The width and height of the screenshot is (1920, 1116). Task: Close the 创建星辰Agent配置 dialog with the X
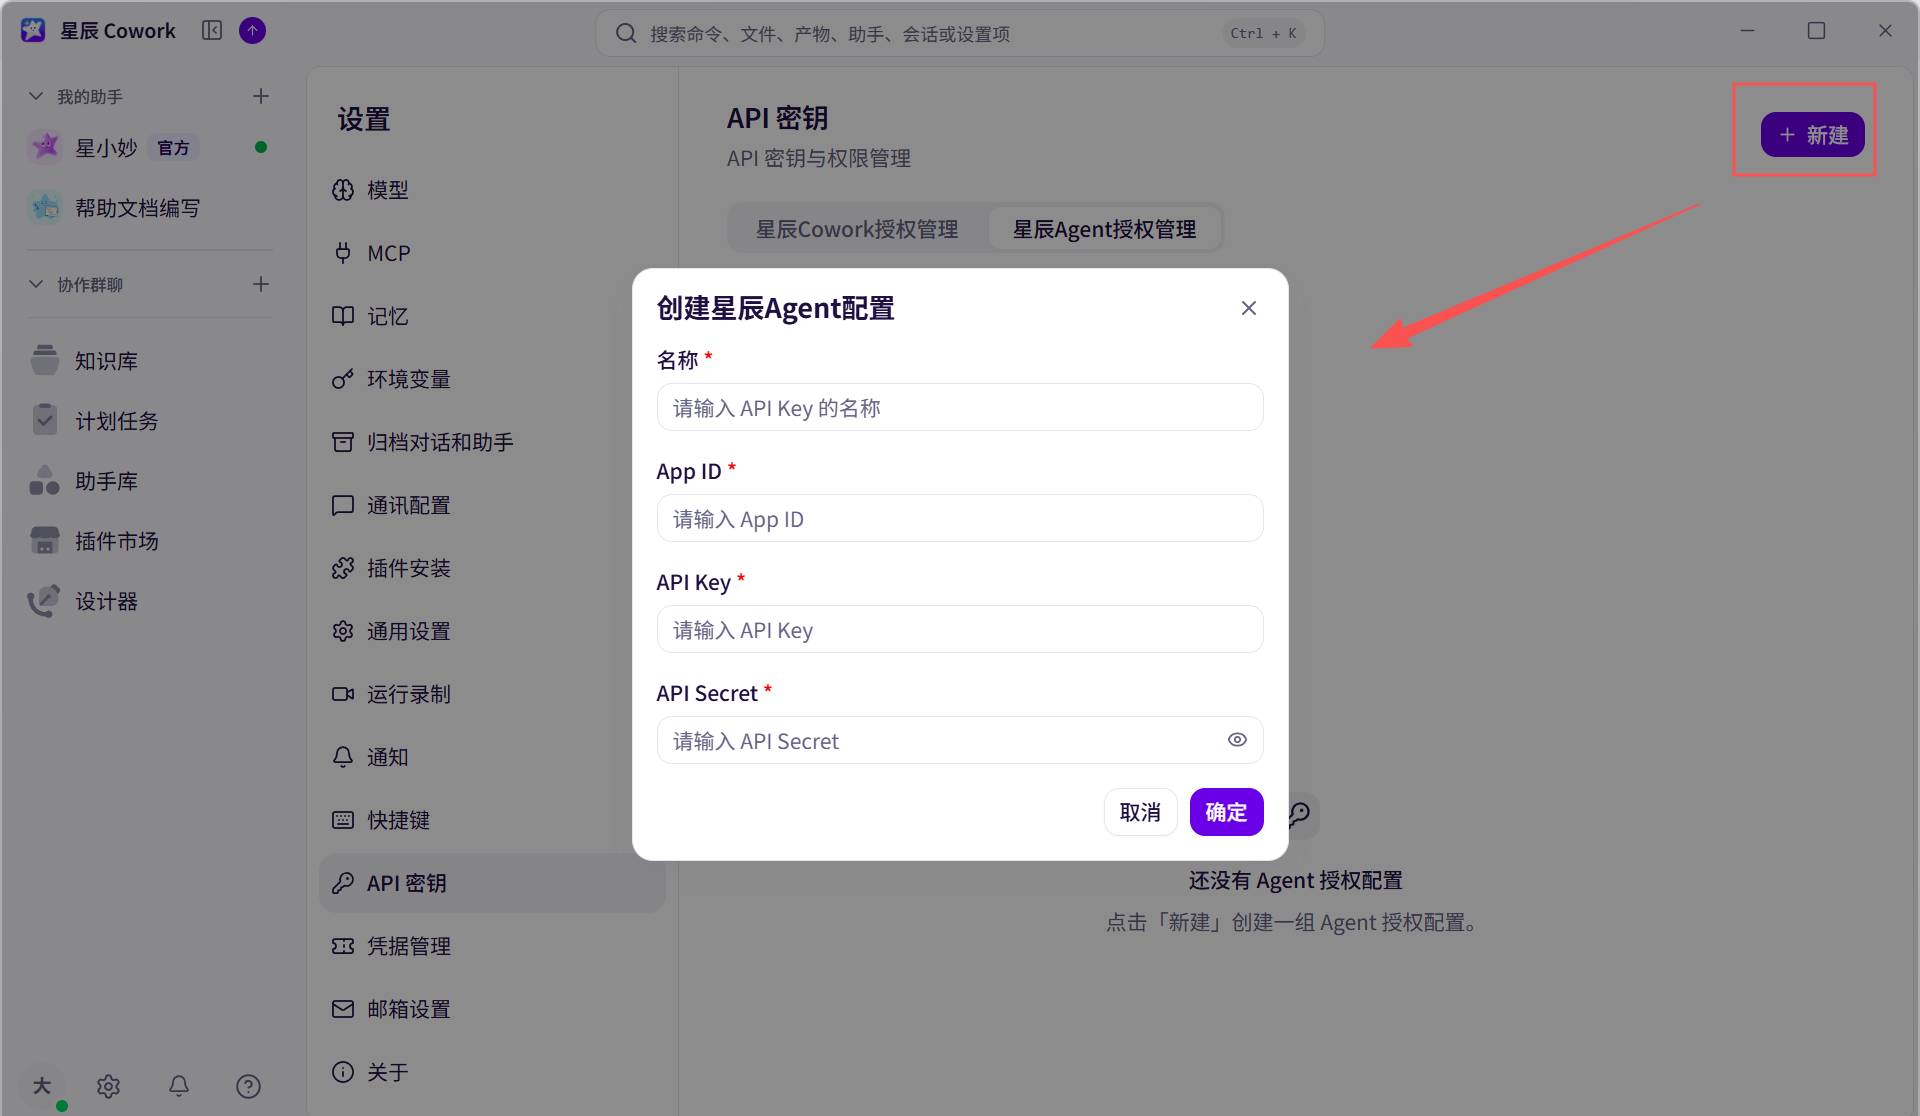pyautogui.click(x=1249, y=308)
